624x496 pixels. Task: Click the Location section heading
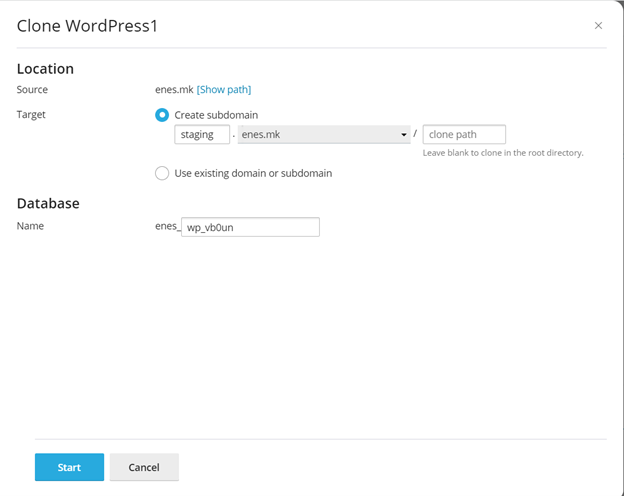[x=46, y=69]
